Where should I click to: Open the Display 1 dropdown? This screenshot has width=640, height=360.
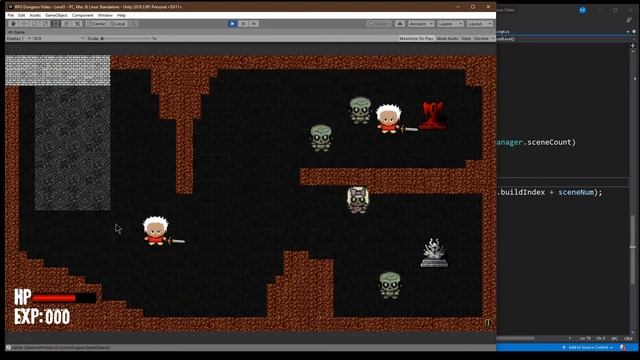point(18,38)
